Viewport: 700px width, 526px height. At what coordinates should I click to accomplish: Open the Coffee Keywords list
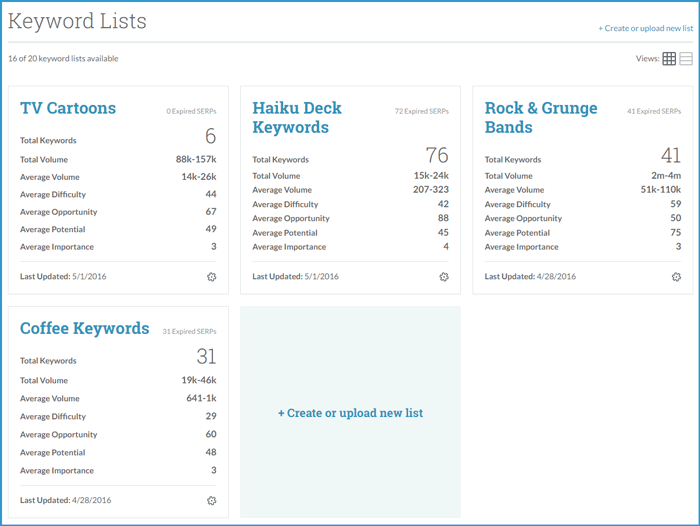(x=85, y=329)
